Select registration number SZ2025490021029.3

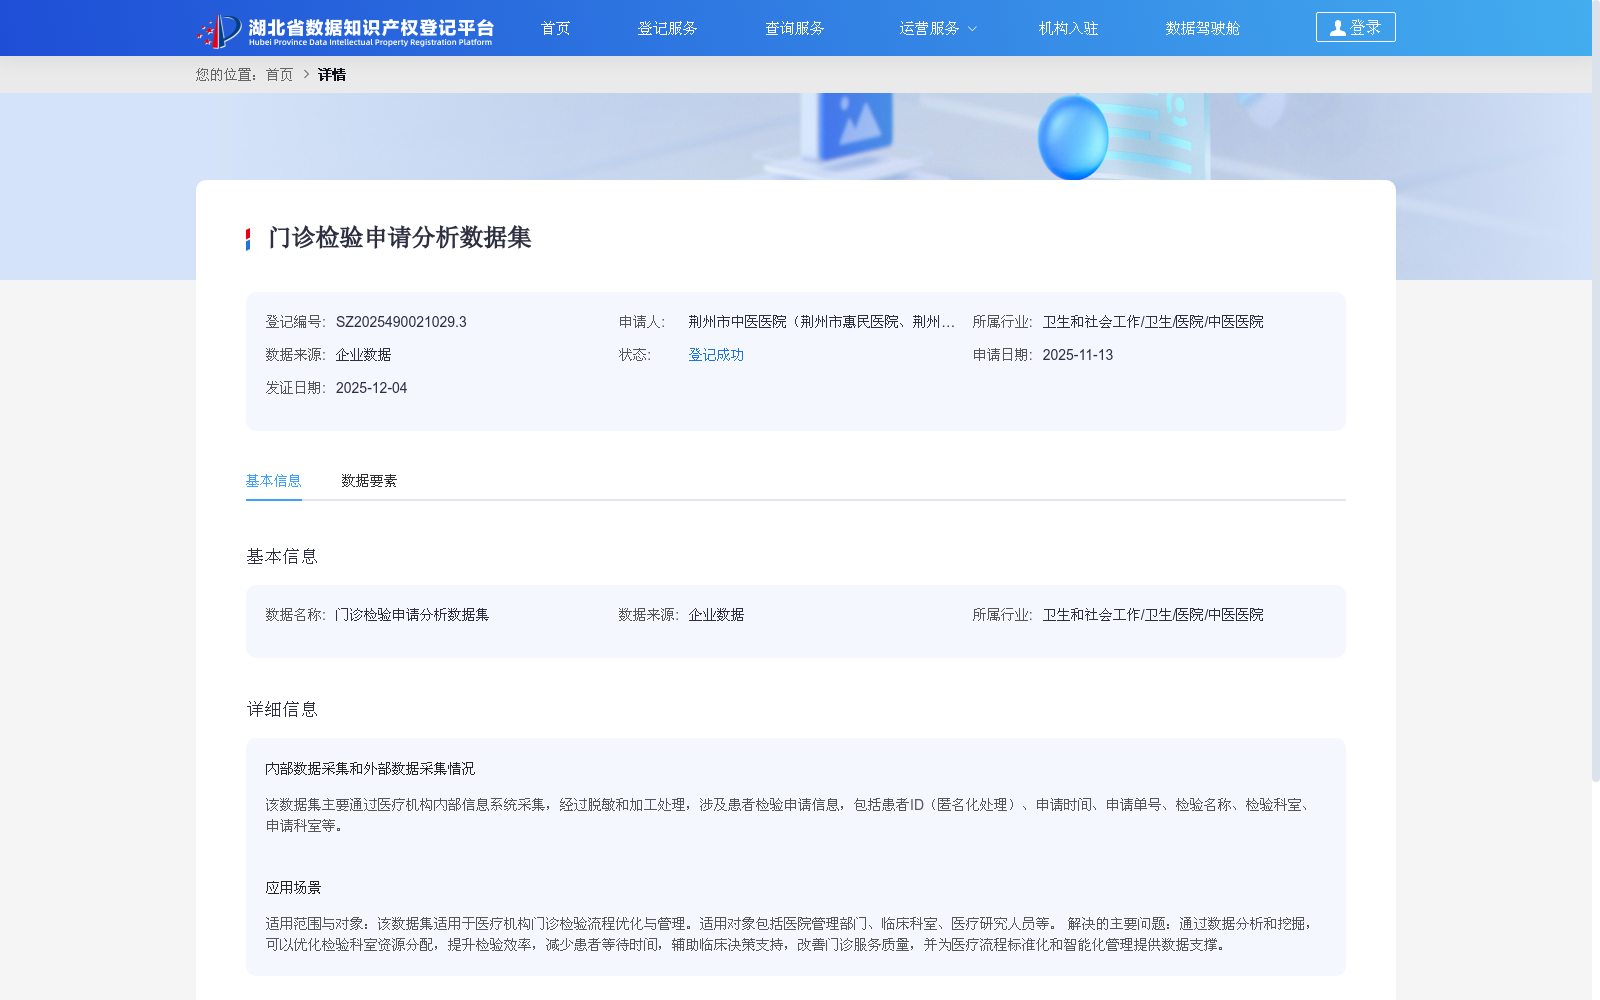[401, 322]
